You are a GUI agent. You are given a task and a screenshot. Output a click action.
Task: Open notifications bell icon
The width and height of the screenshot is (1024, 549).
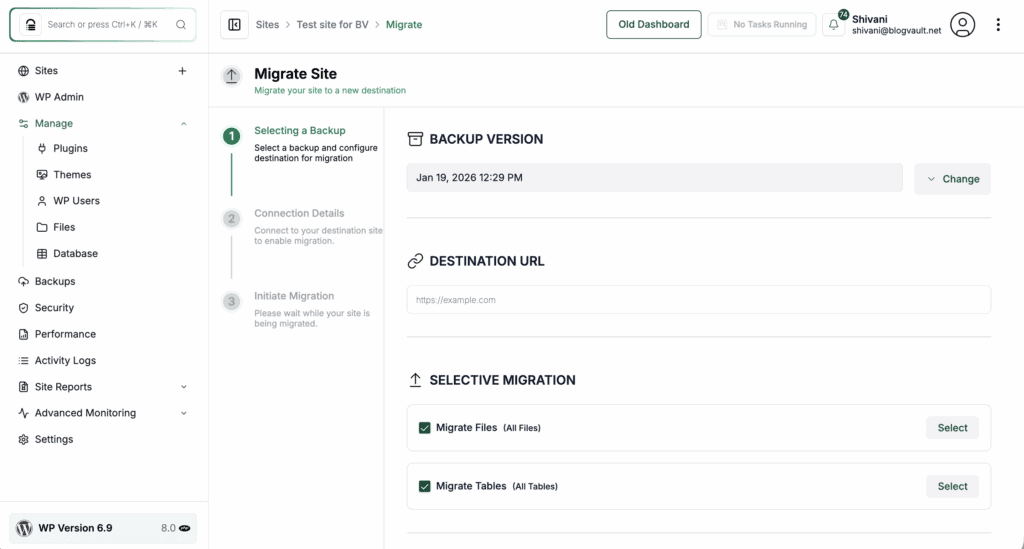pos(834,25)
